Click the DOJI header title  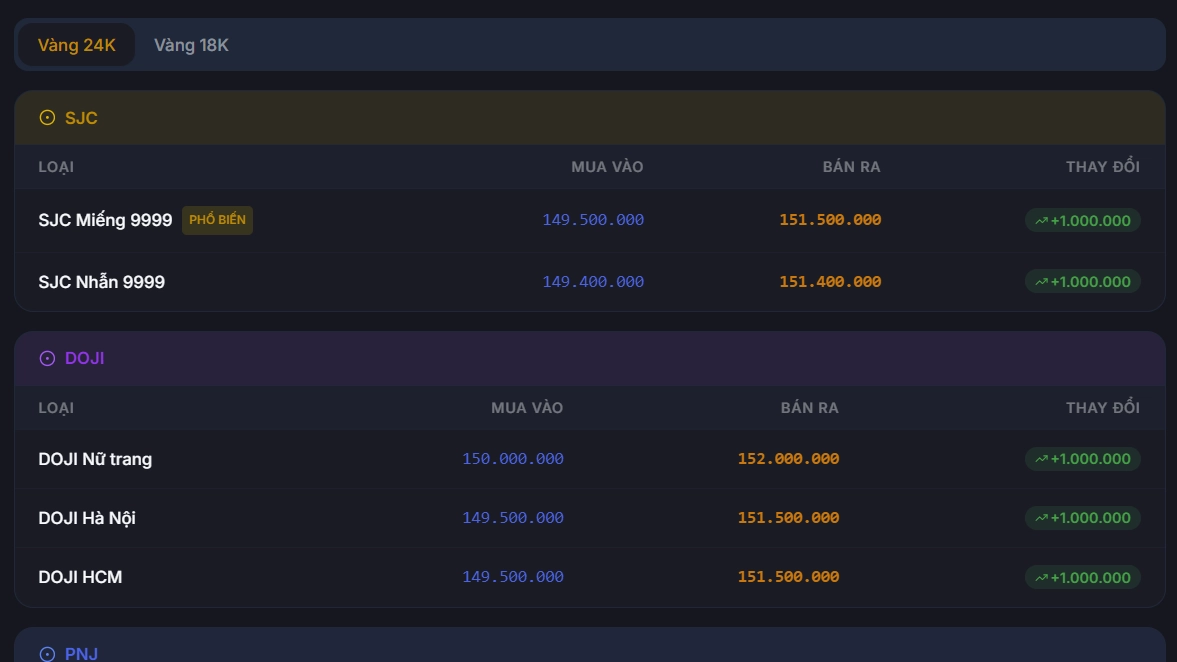[84, 359]
